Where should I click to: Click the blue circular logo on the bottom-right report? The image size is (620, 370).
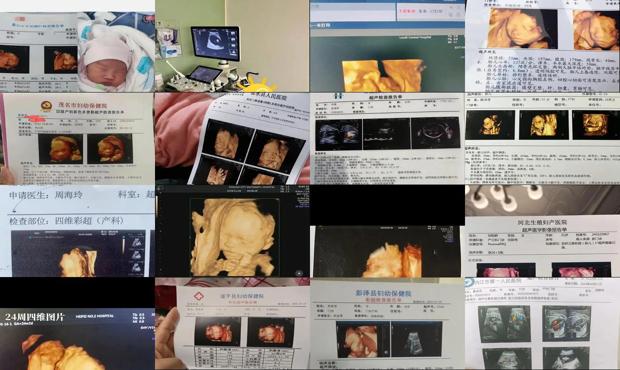click(470, 282)
